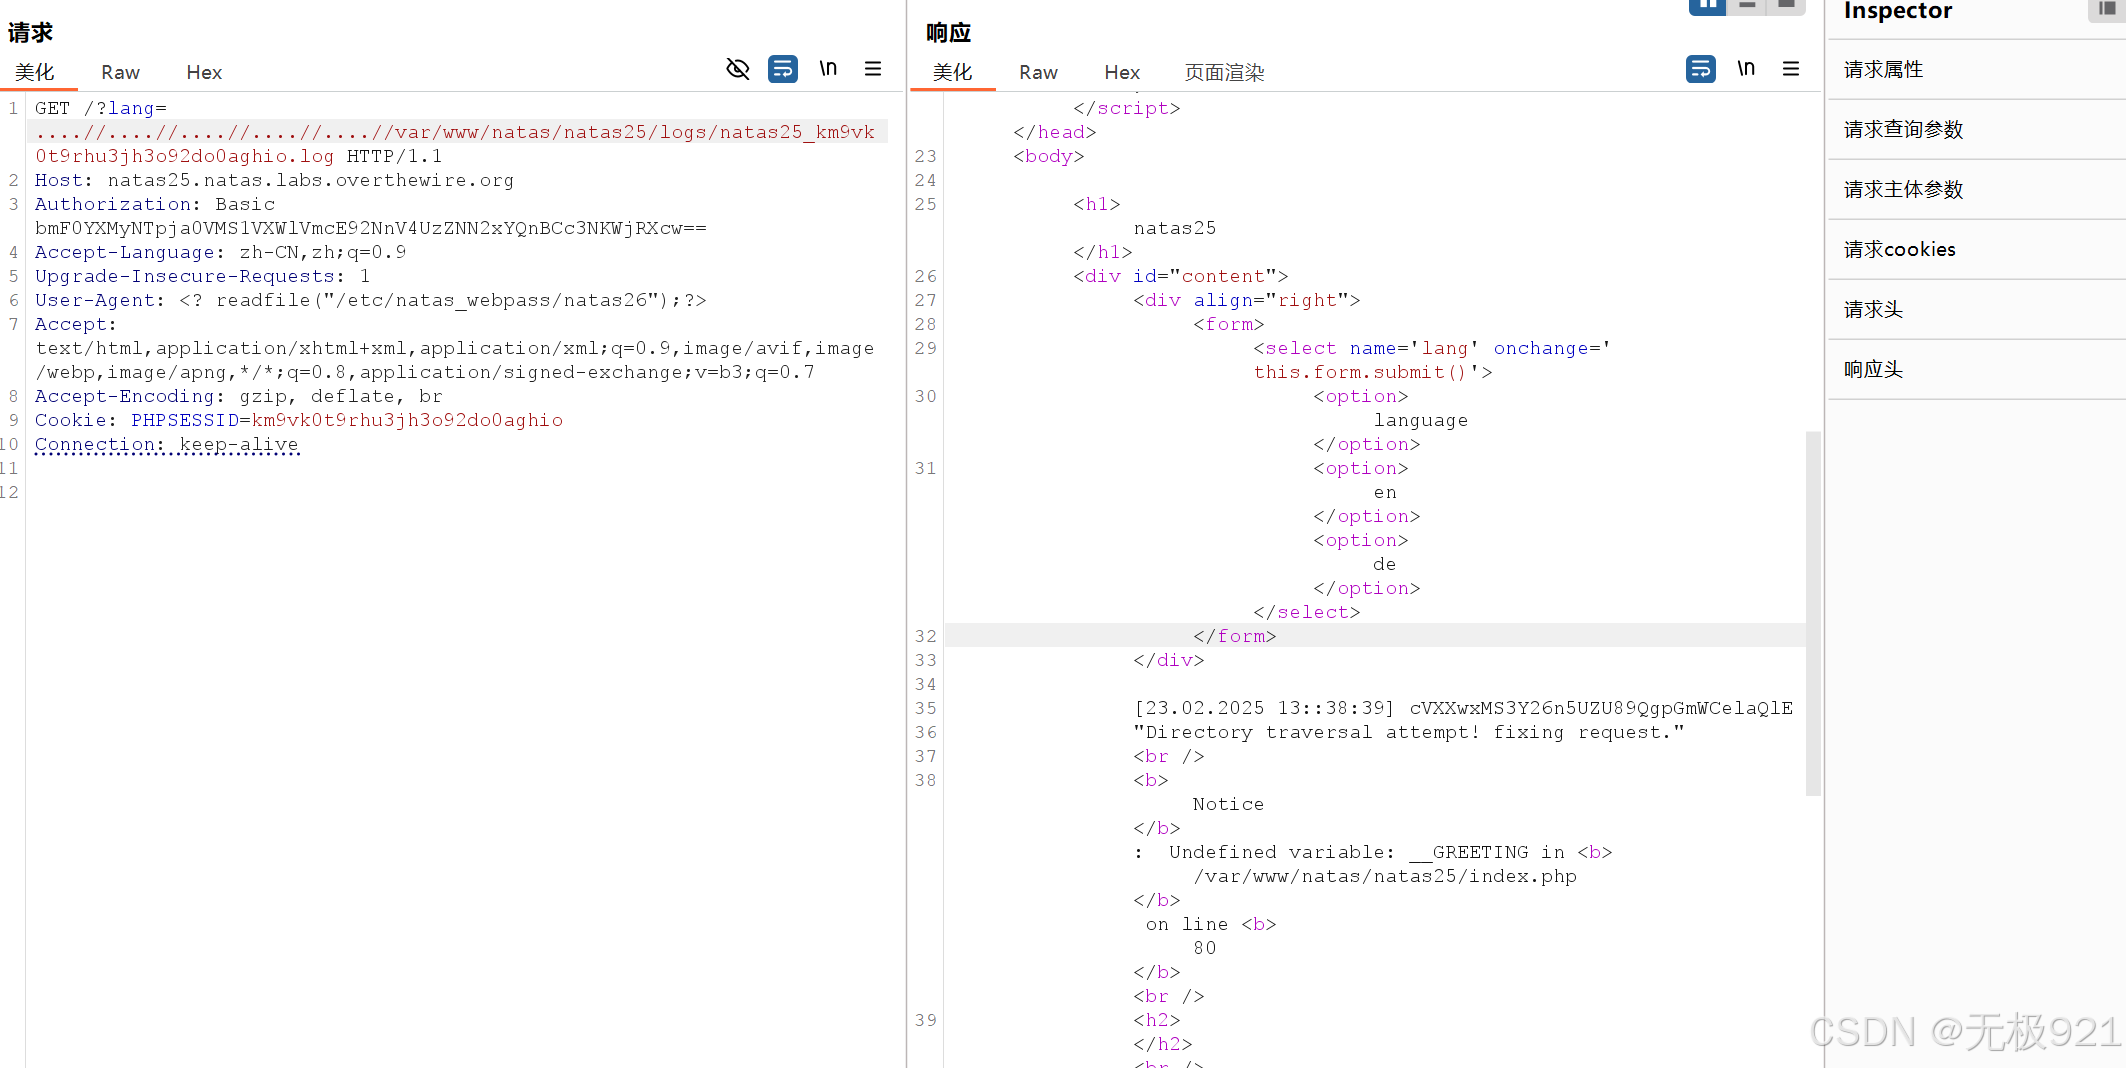Switch to response Hex tab
This screenshot has height=1068, width=2126.
coord(1122,72)
